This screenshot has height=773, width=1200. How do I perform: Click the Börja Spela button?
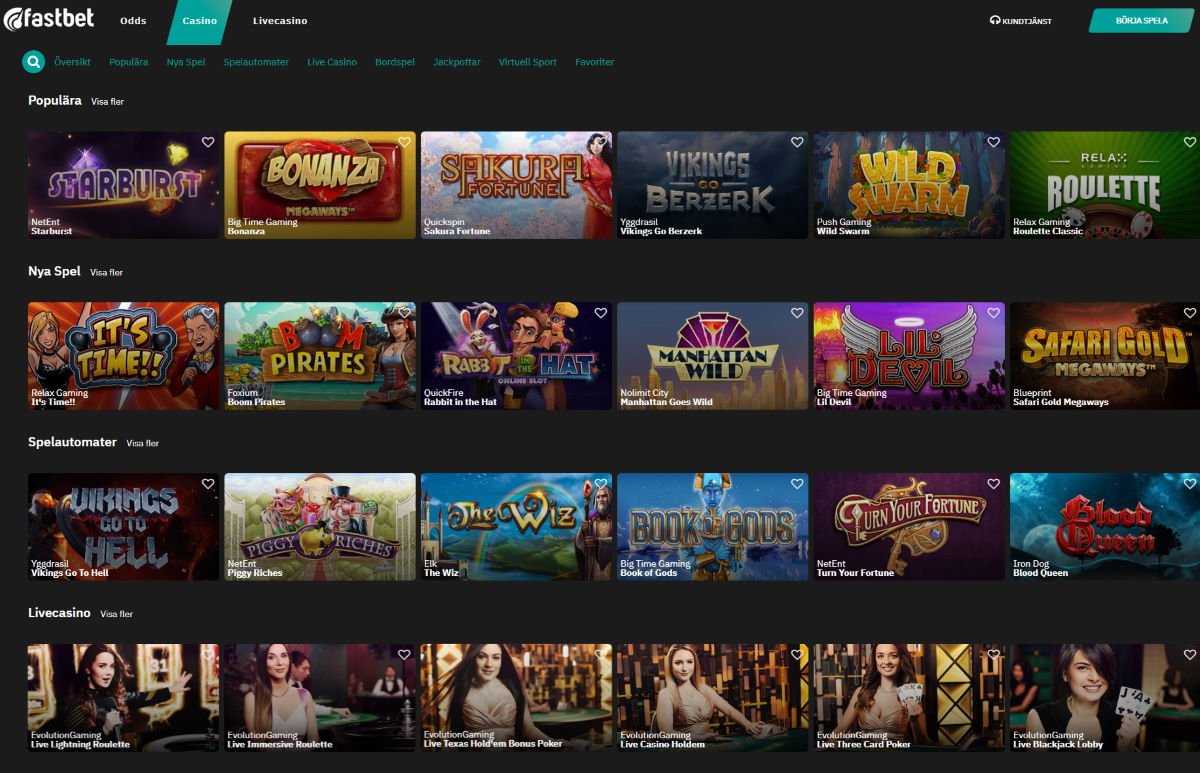click(x=1141, y=20)
